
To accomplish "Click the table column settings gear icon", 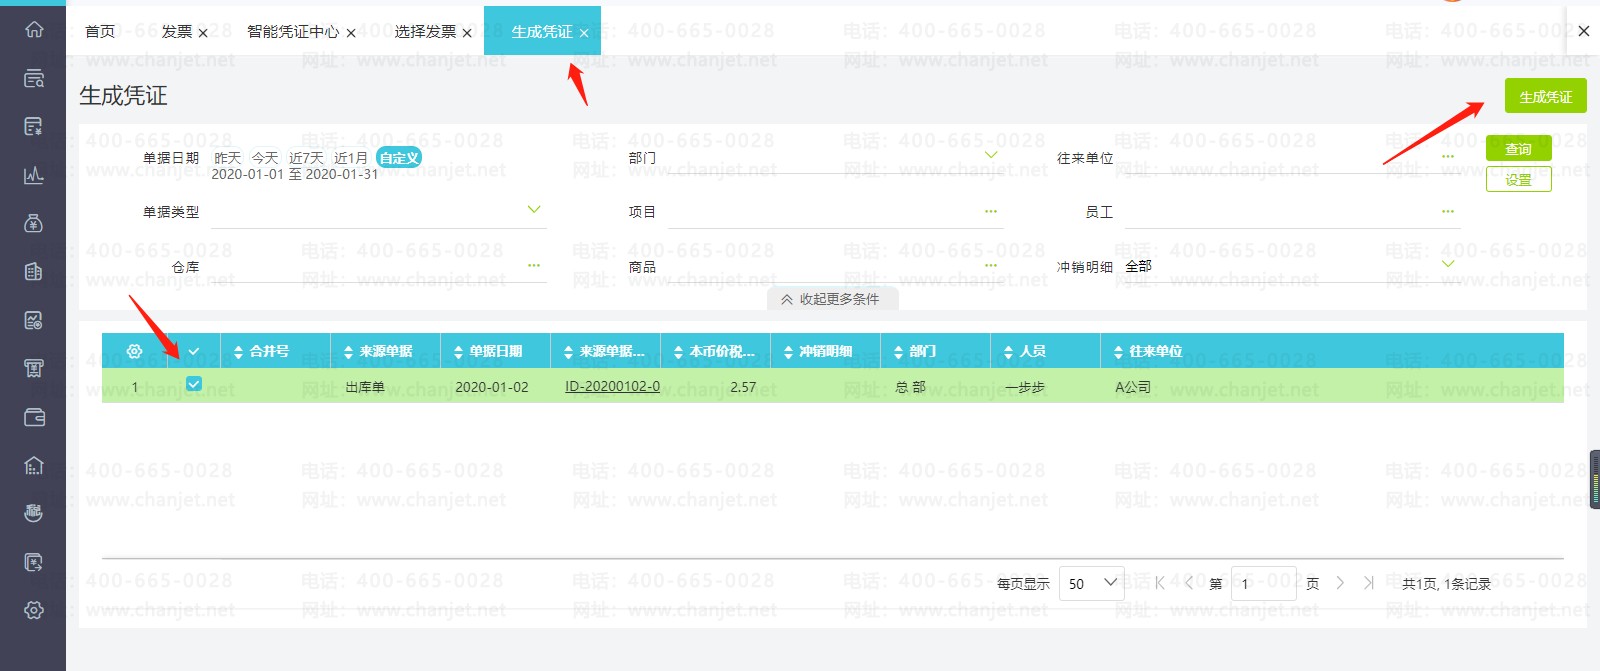I will pyautogui.click(x=134, y=351).
